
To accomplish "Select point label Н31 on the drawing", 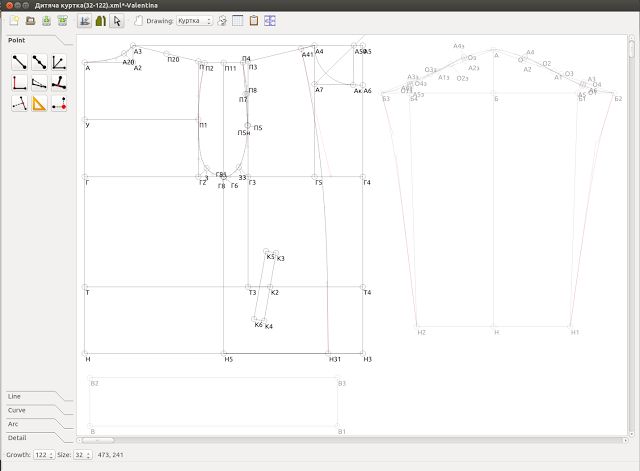I will tap(335, 360).
